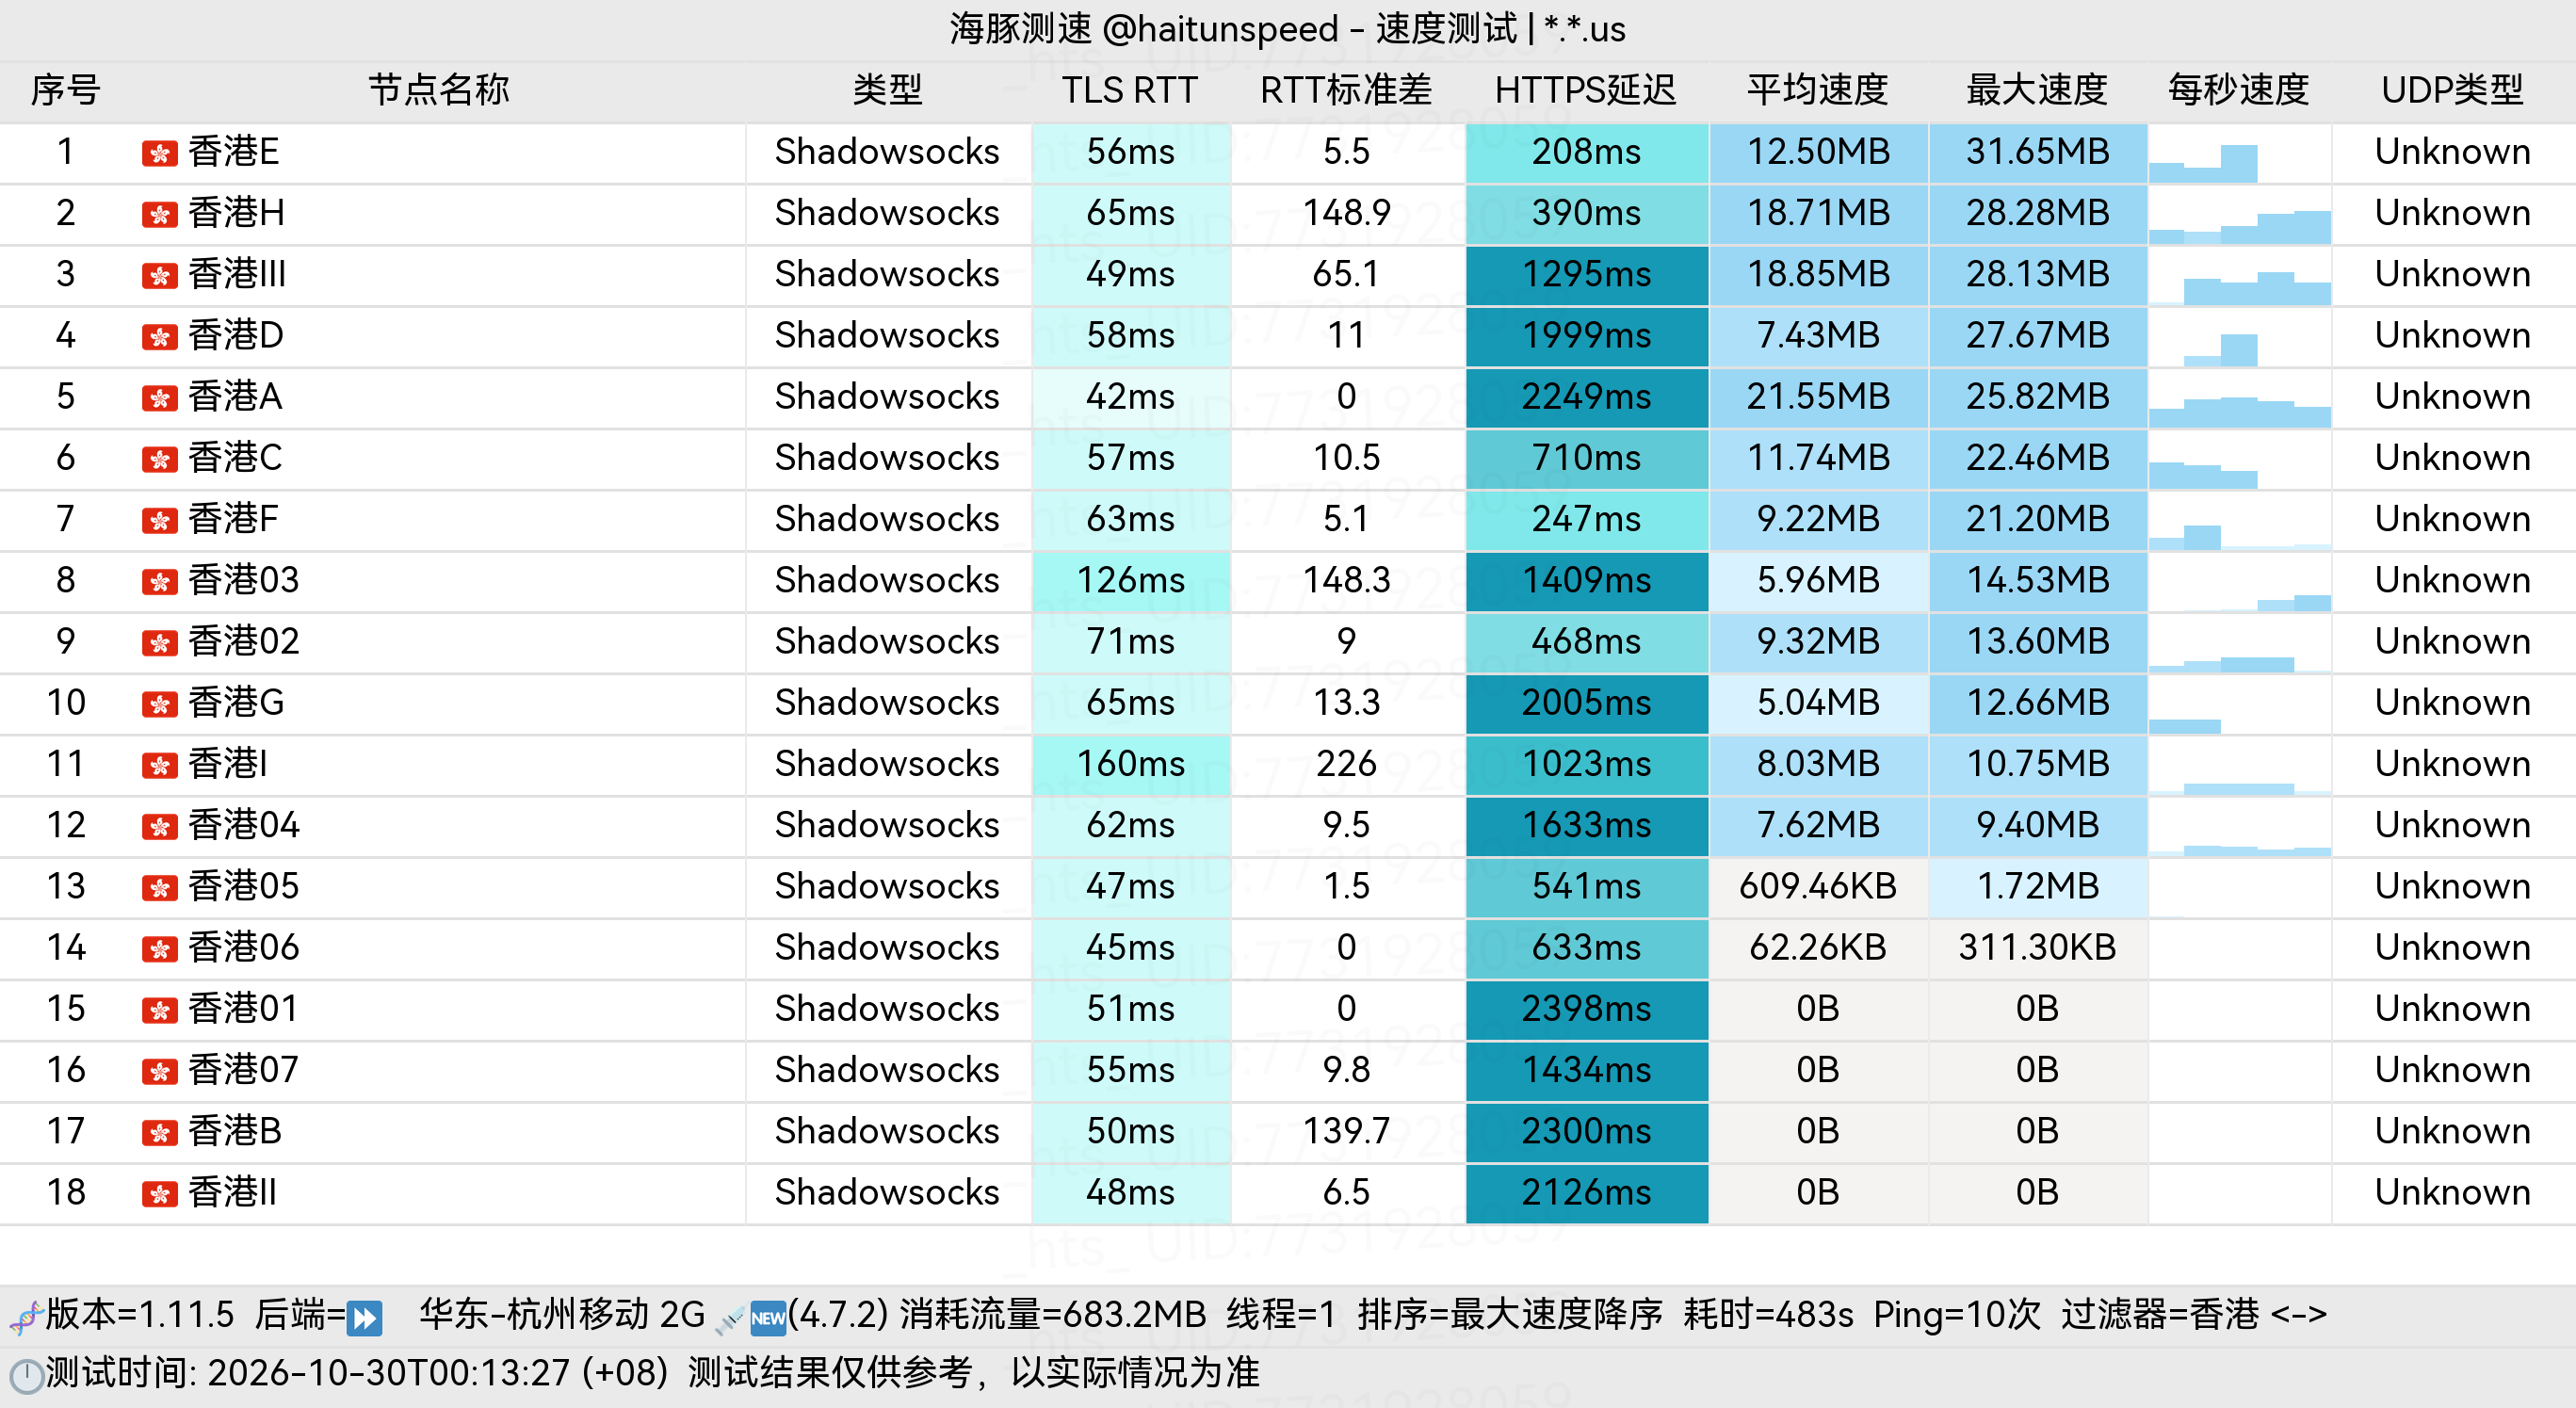Click the 香港06 node name
Viewport: 2576px width, 1408px height.
244,948
